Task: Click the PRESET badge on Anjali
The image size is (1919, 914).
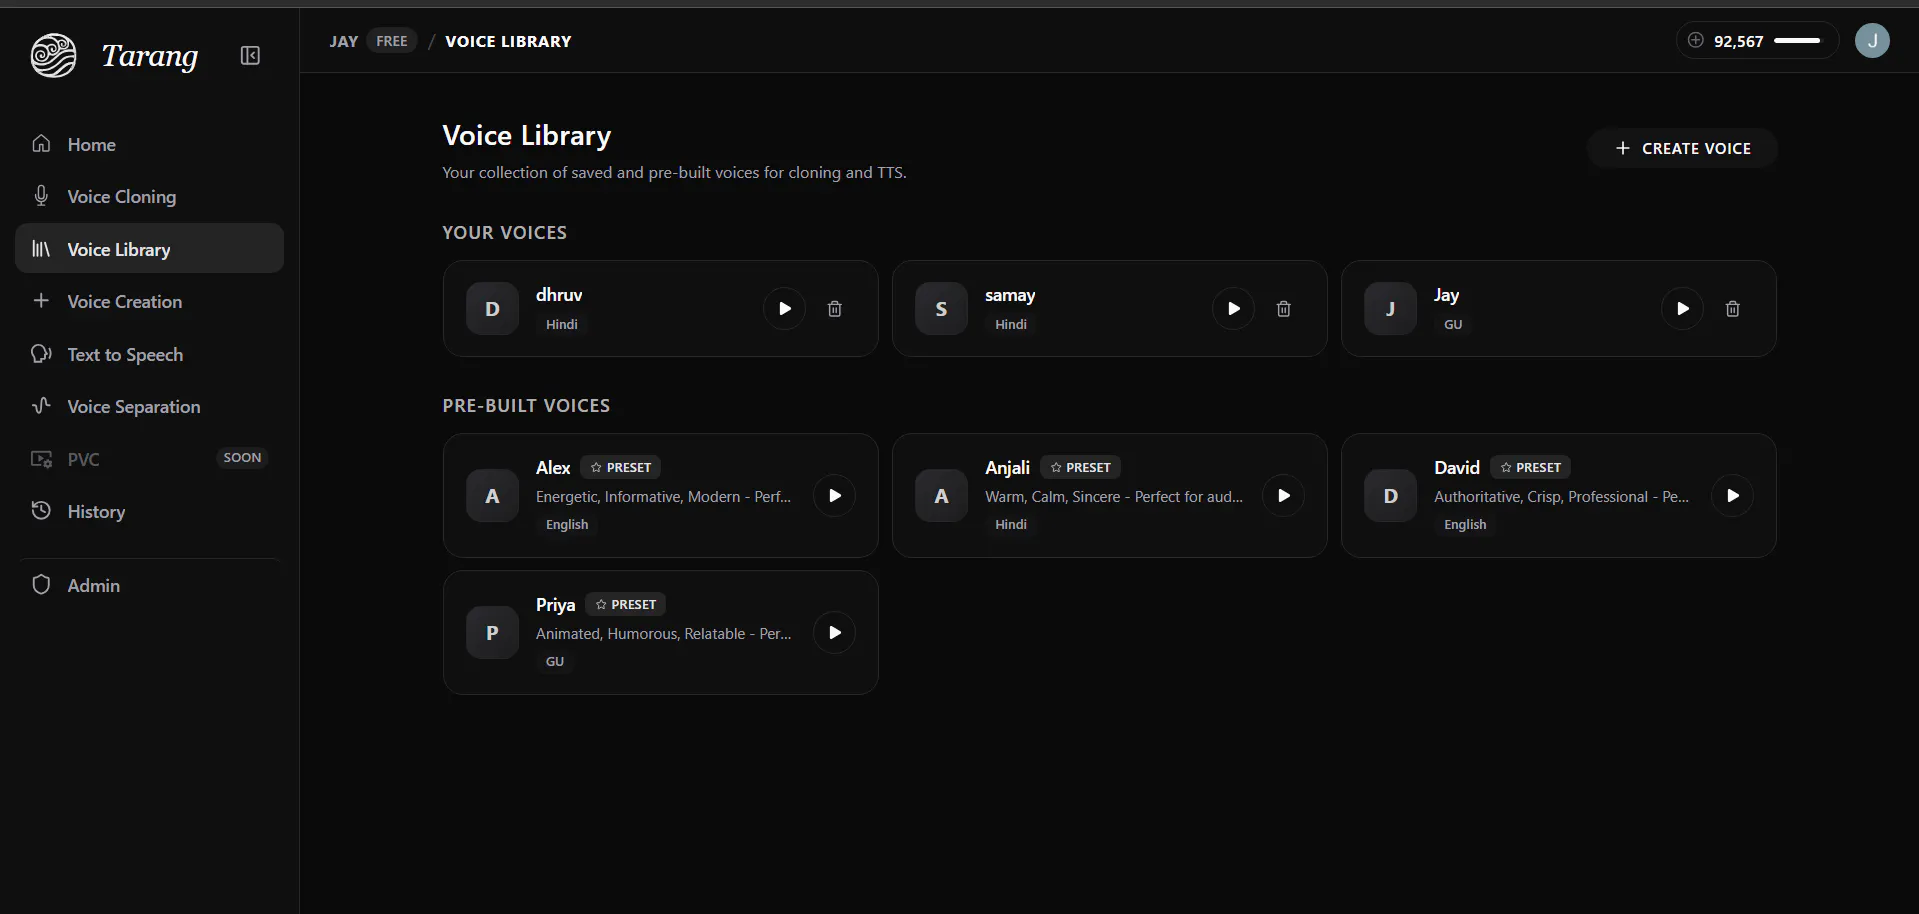Action: (x=1081, y=467)
